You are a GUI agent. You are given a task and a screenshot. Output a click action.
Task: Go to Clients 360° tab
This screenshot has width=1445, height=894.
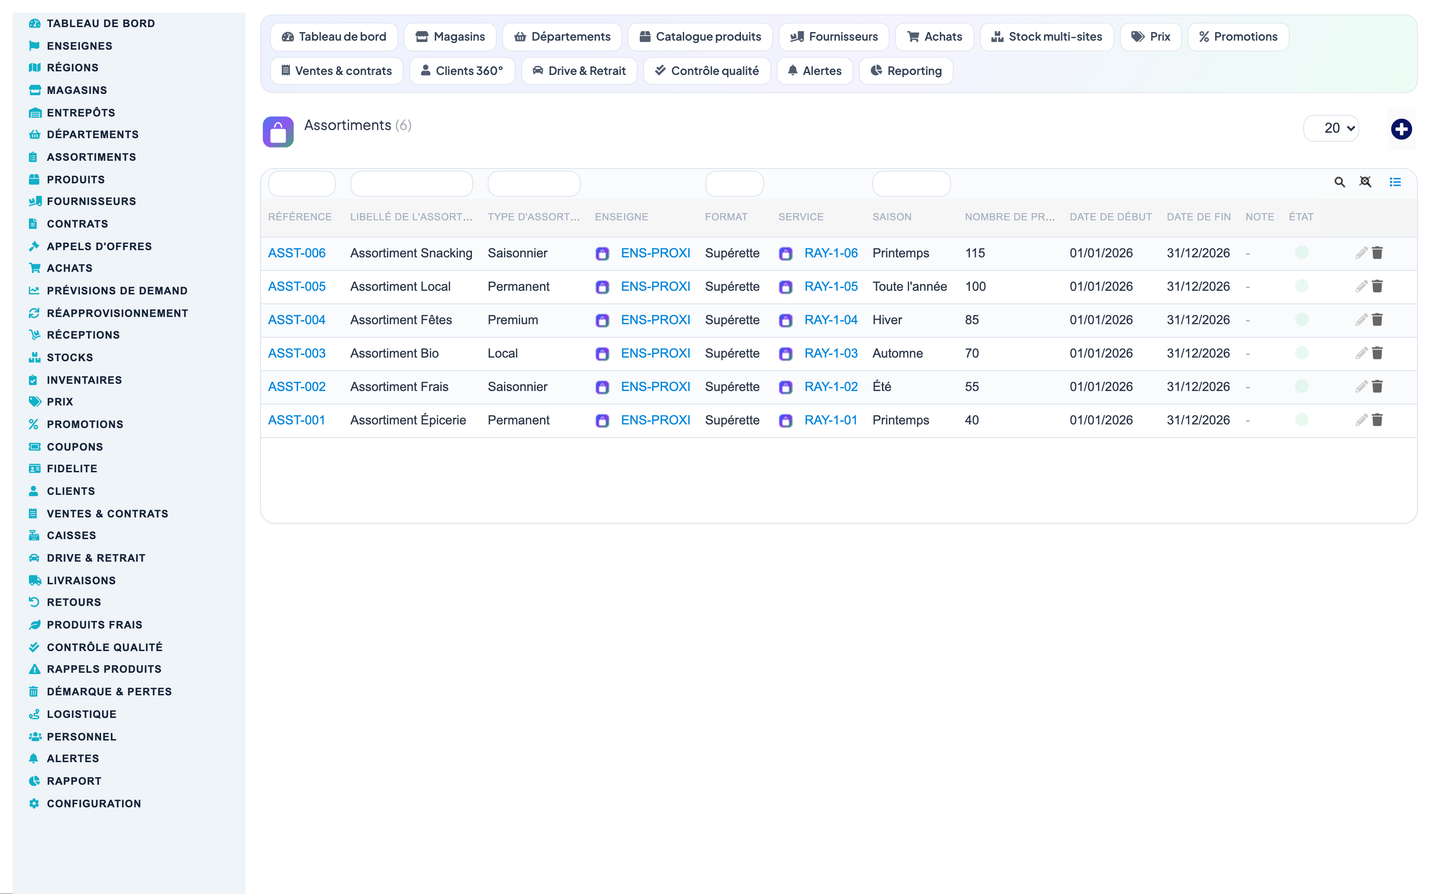(462, 71)
